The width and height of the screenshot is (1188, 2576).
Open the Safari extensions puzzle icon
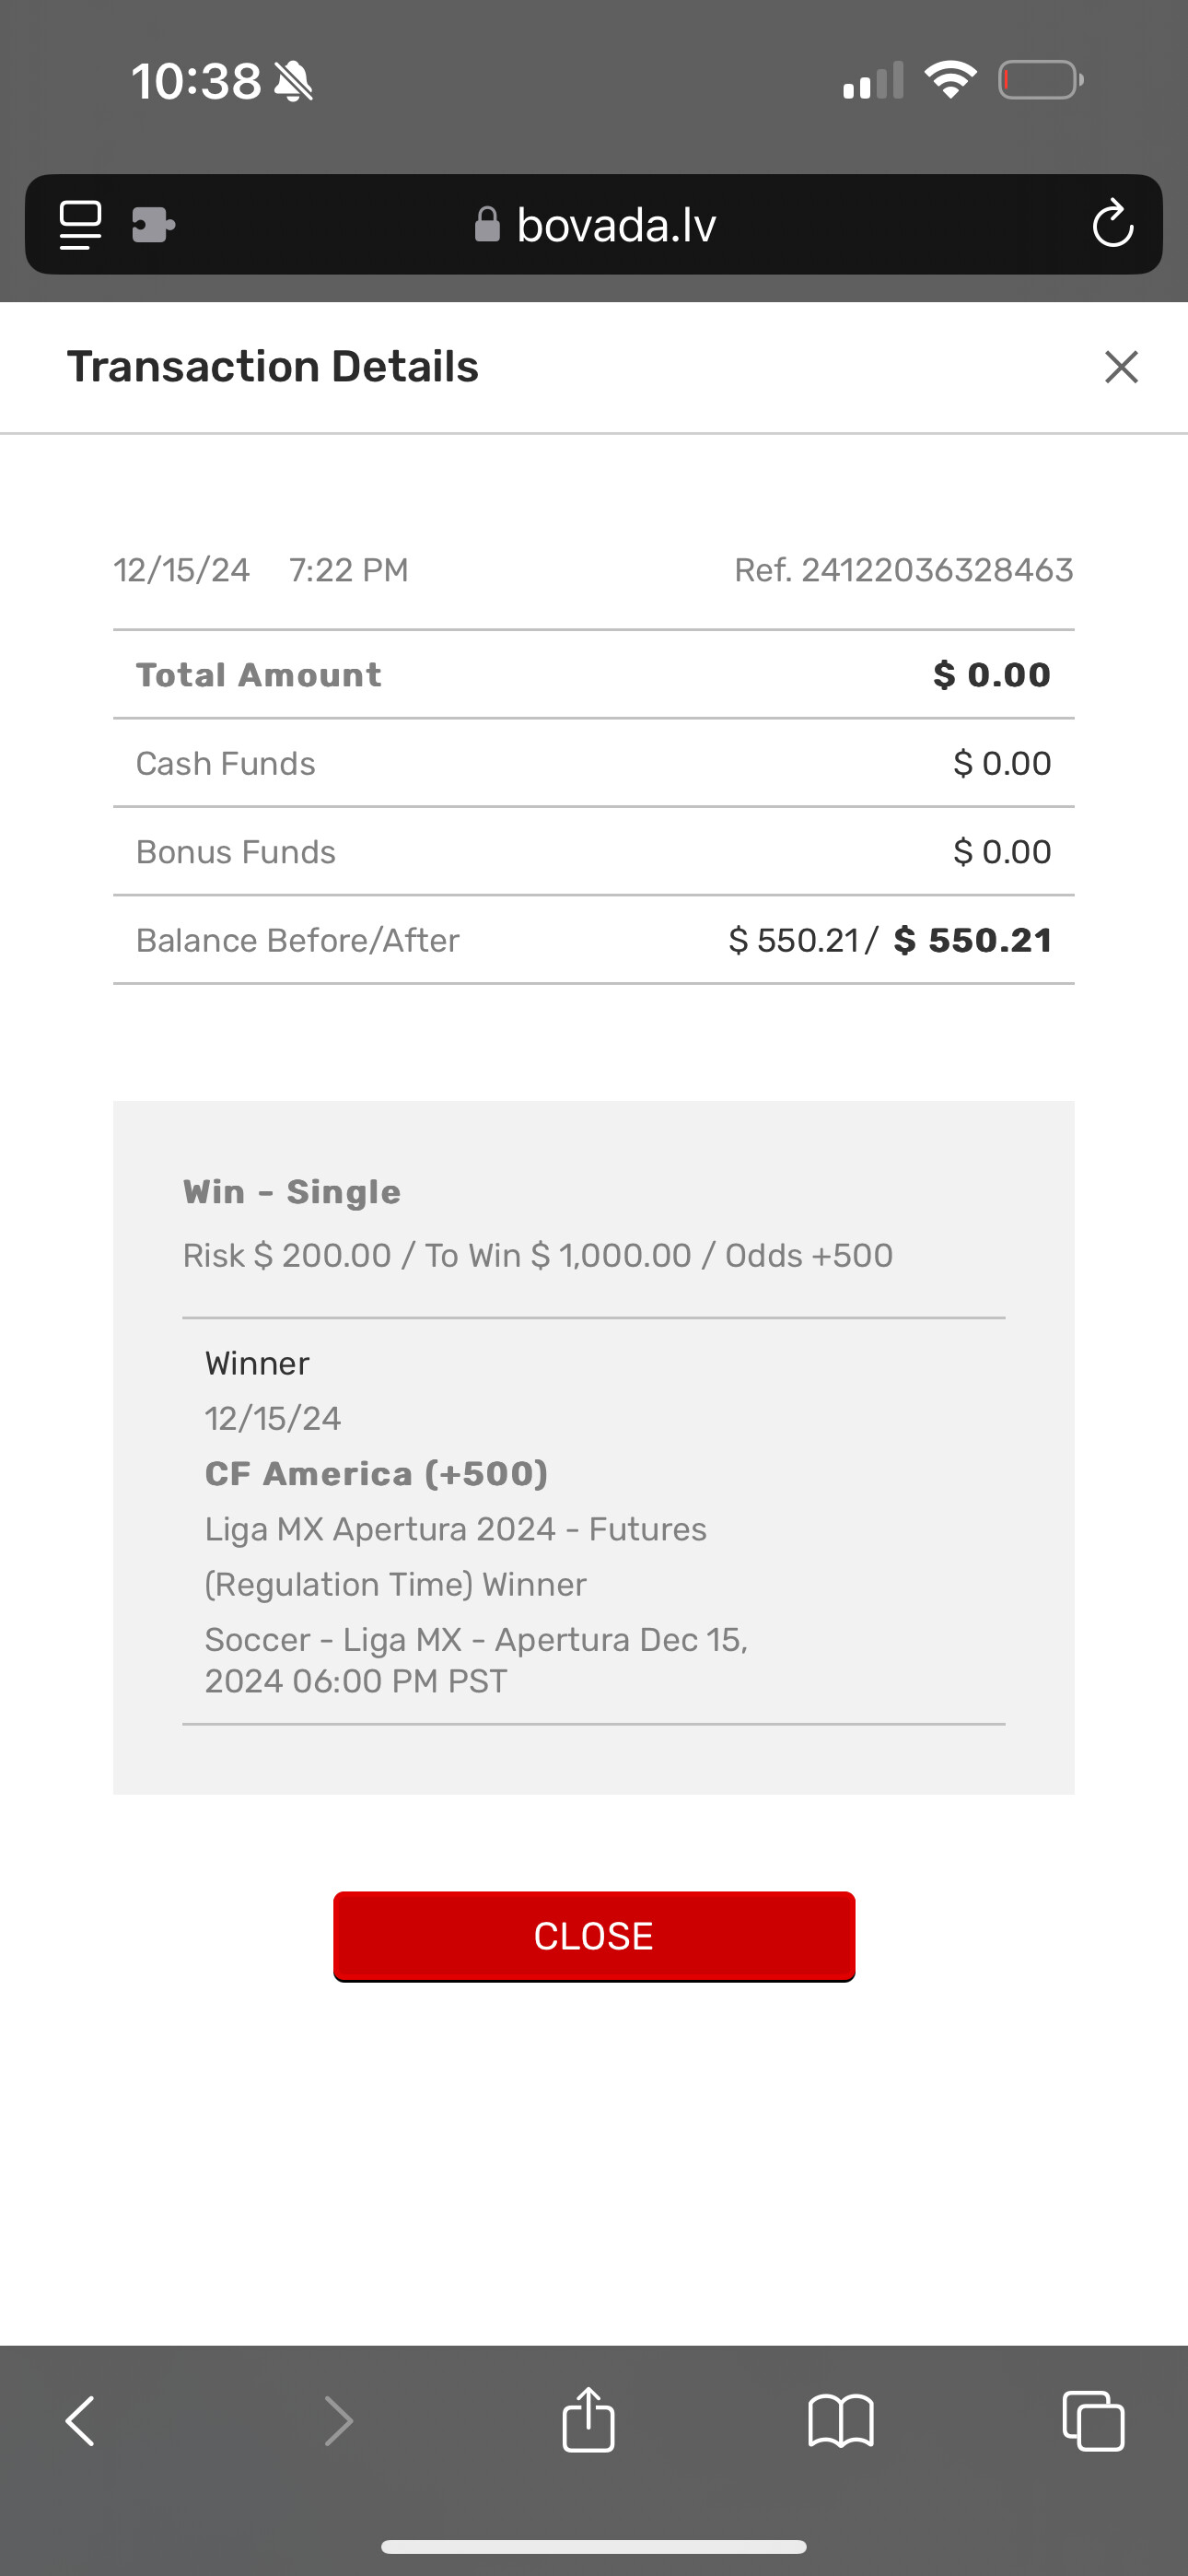[x=153, y=225]
